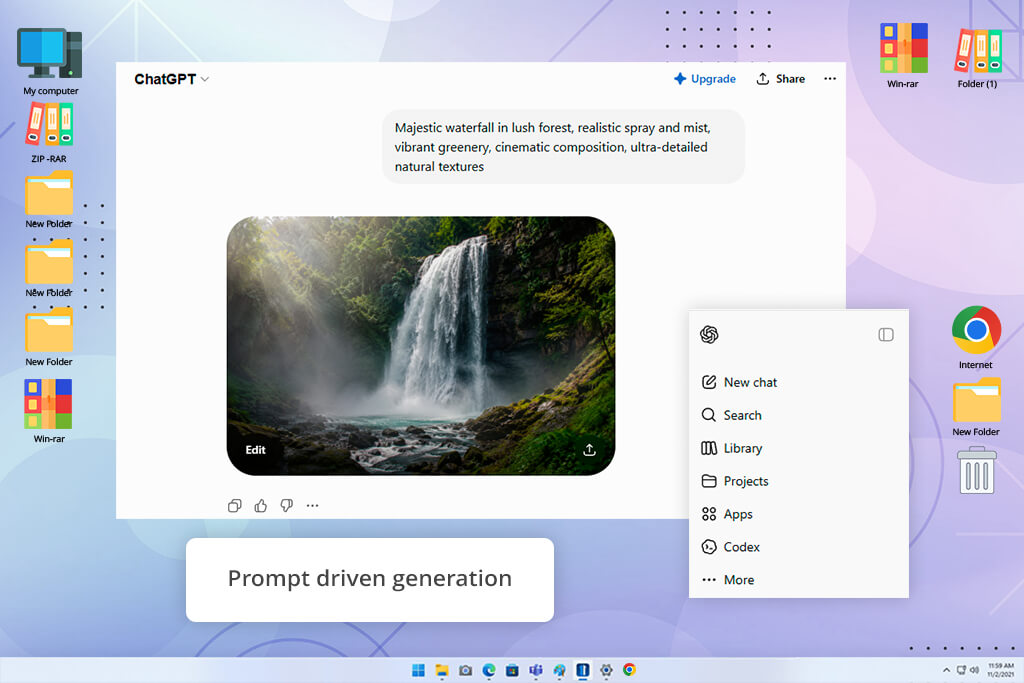Click the Upgrade link
This screenshot has width=1024, height=683.
click(705, 79)
